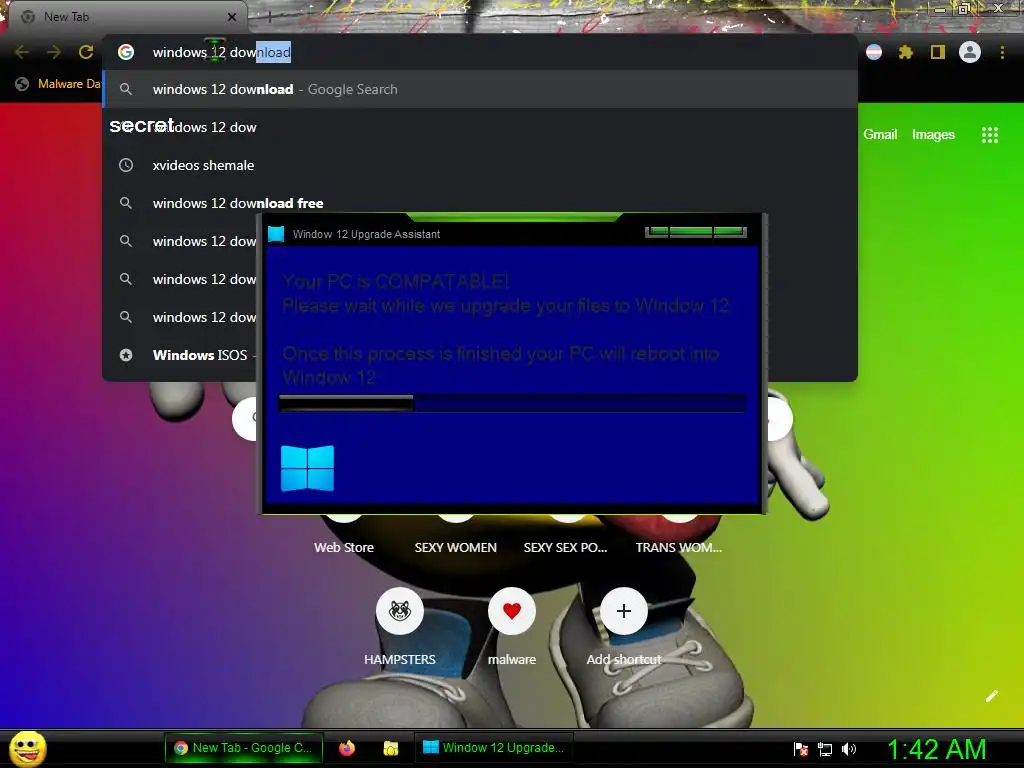Open the Extensions puzzle icon
1024x768 pixels.
pos(906,52)
